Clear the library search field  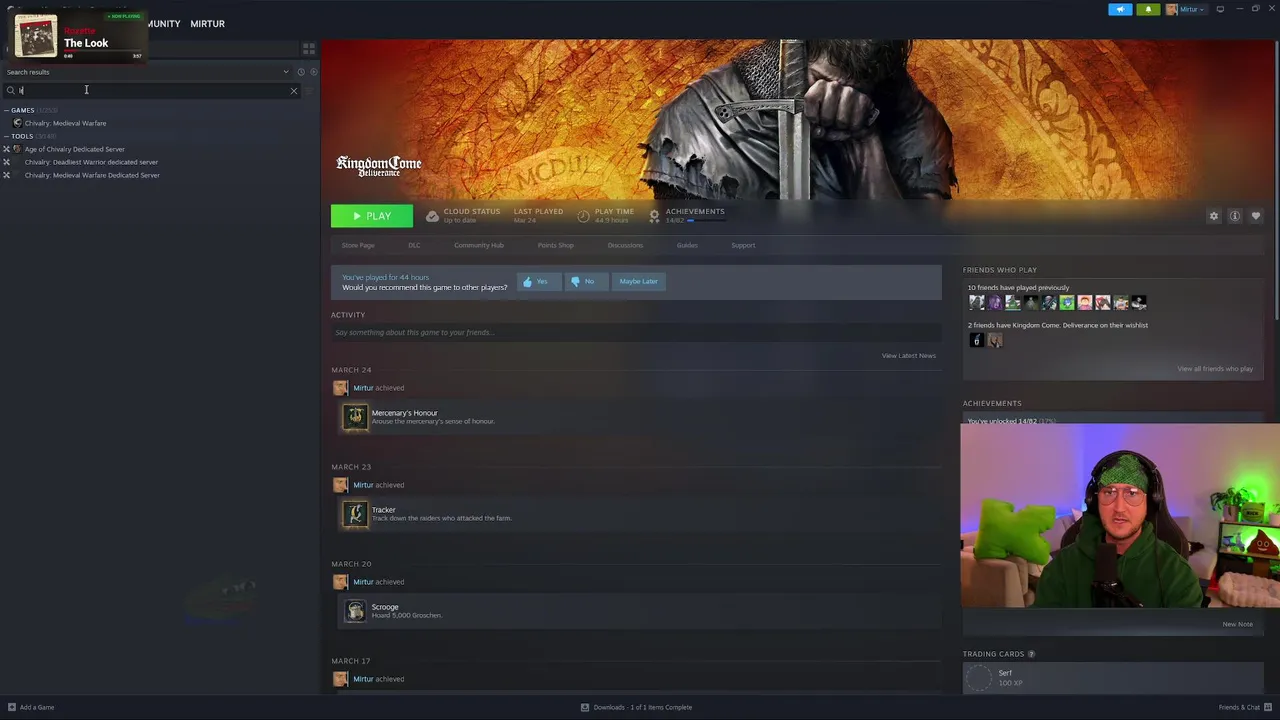pos(294,91)
